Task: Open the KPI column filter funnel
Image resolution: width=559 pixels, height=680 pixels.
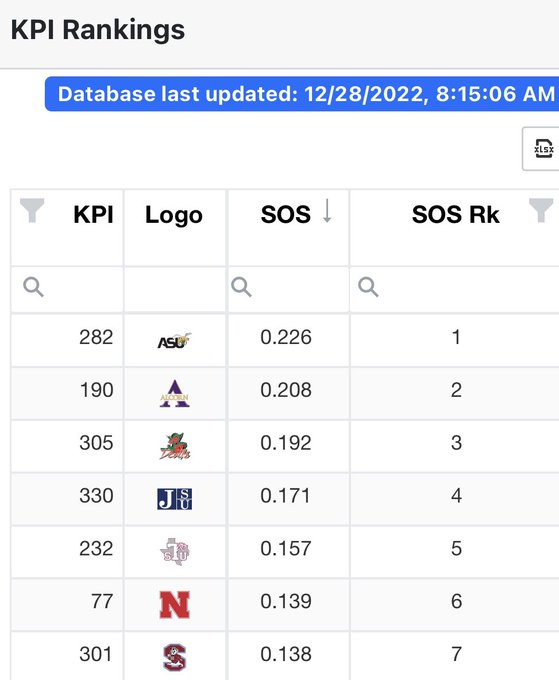Action: pyautogui.click(x=32, y=210)
